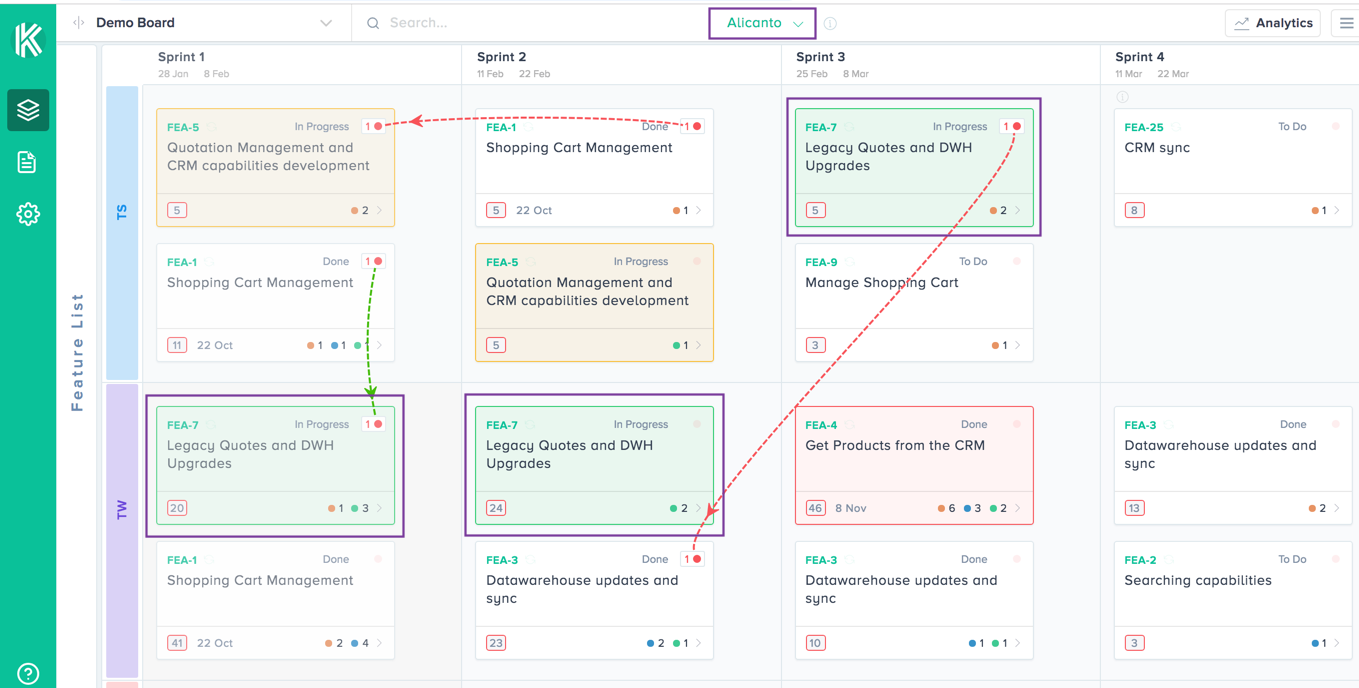Click info icon next to Alicanto
This screenshot has height=688, width=1359.
tap(830, 23)
